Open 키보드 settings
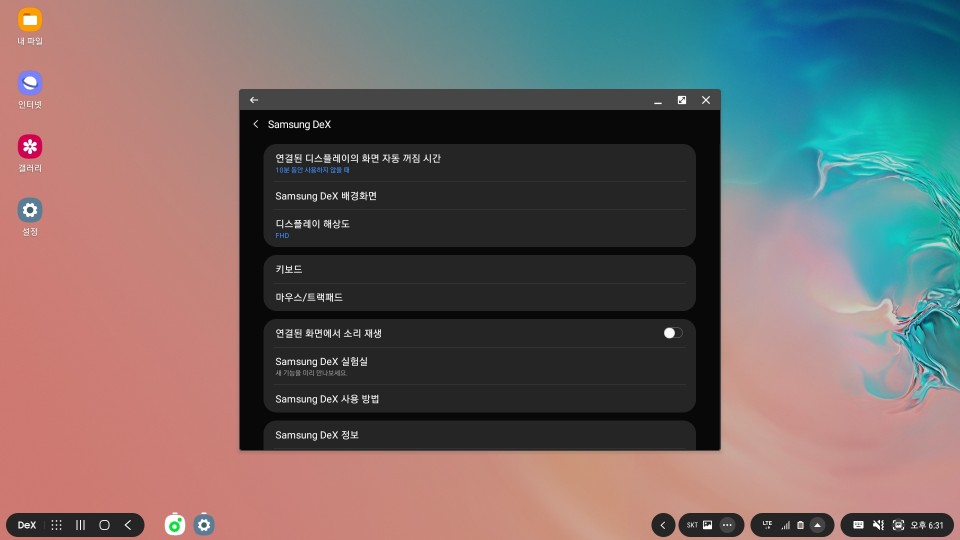960x540 pixels. pyautogui.click(x=479, y=269)
